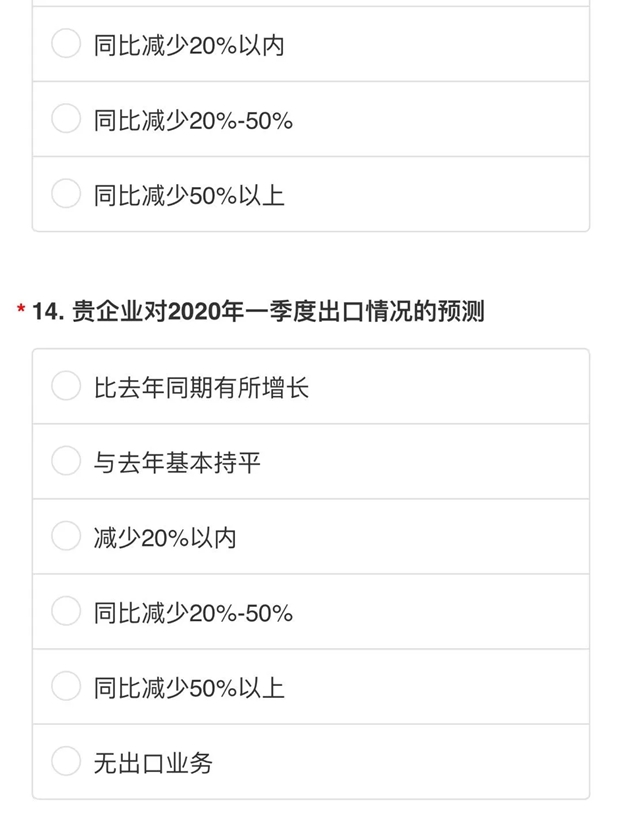Tick the 同比减少20%以内 radio above question 14

[x=66, y=43]
